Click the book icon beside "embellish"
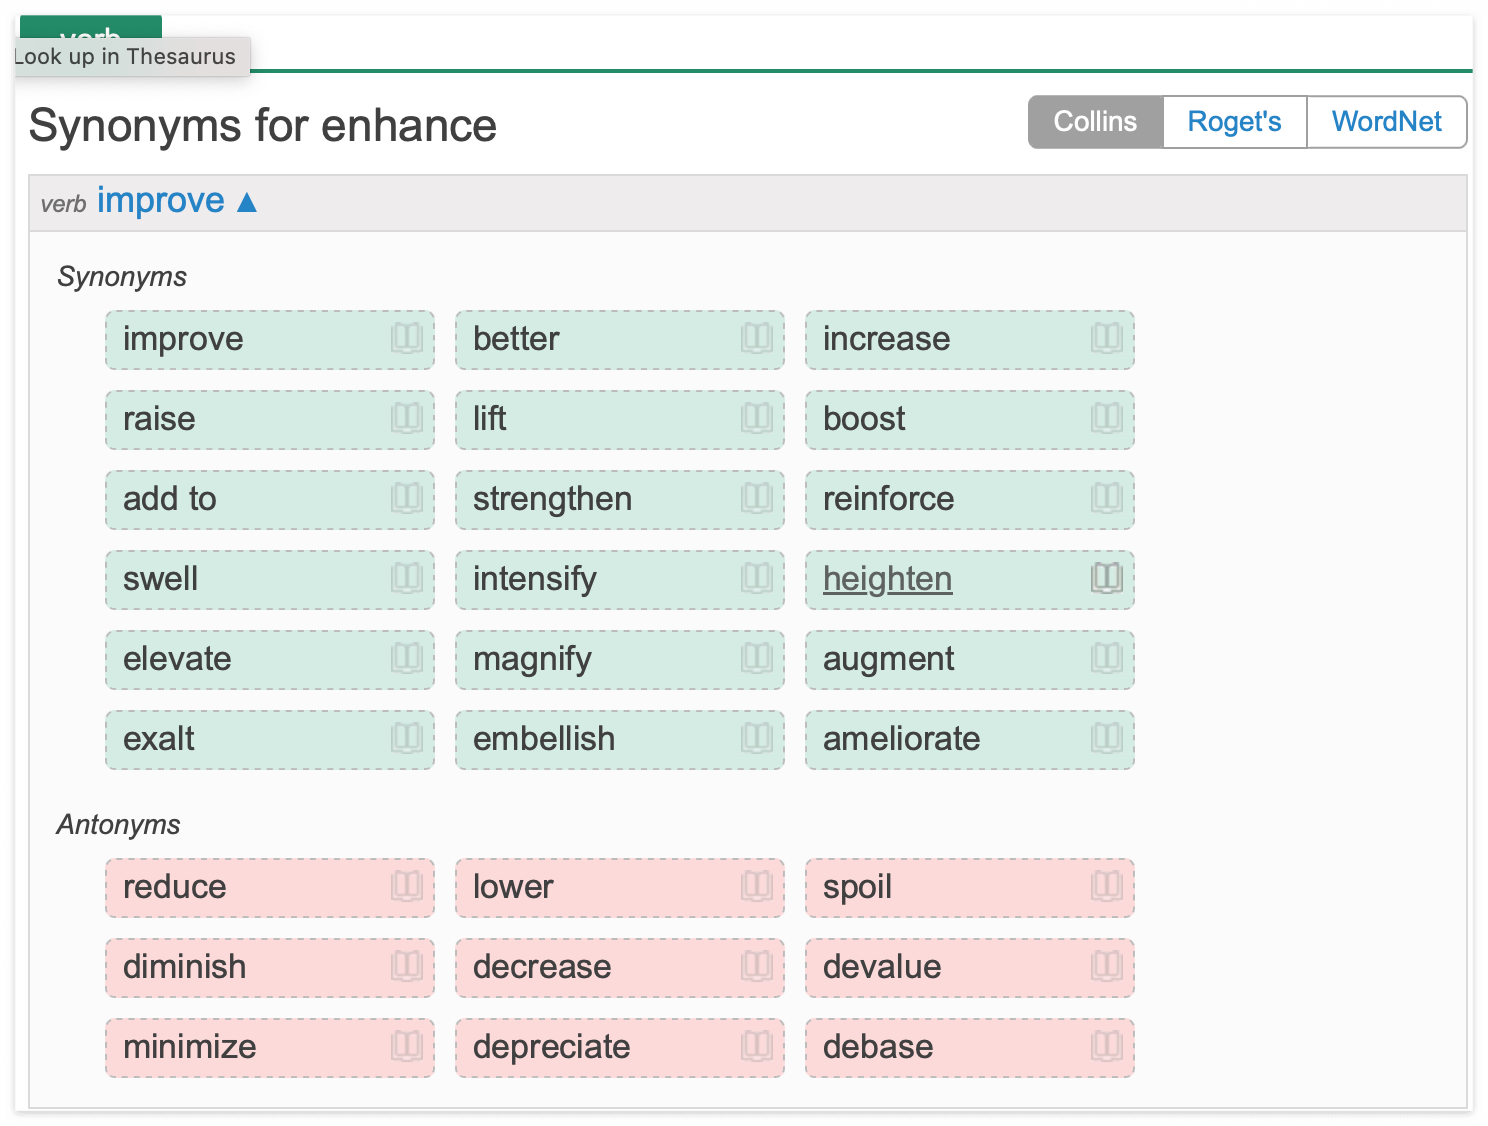Viewport: 1488px width, 1126px height. [x=756, y=738]
